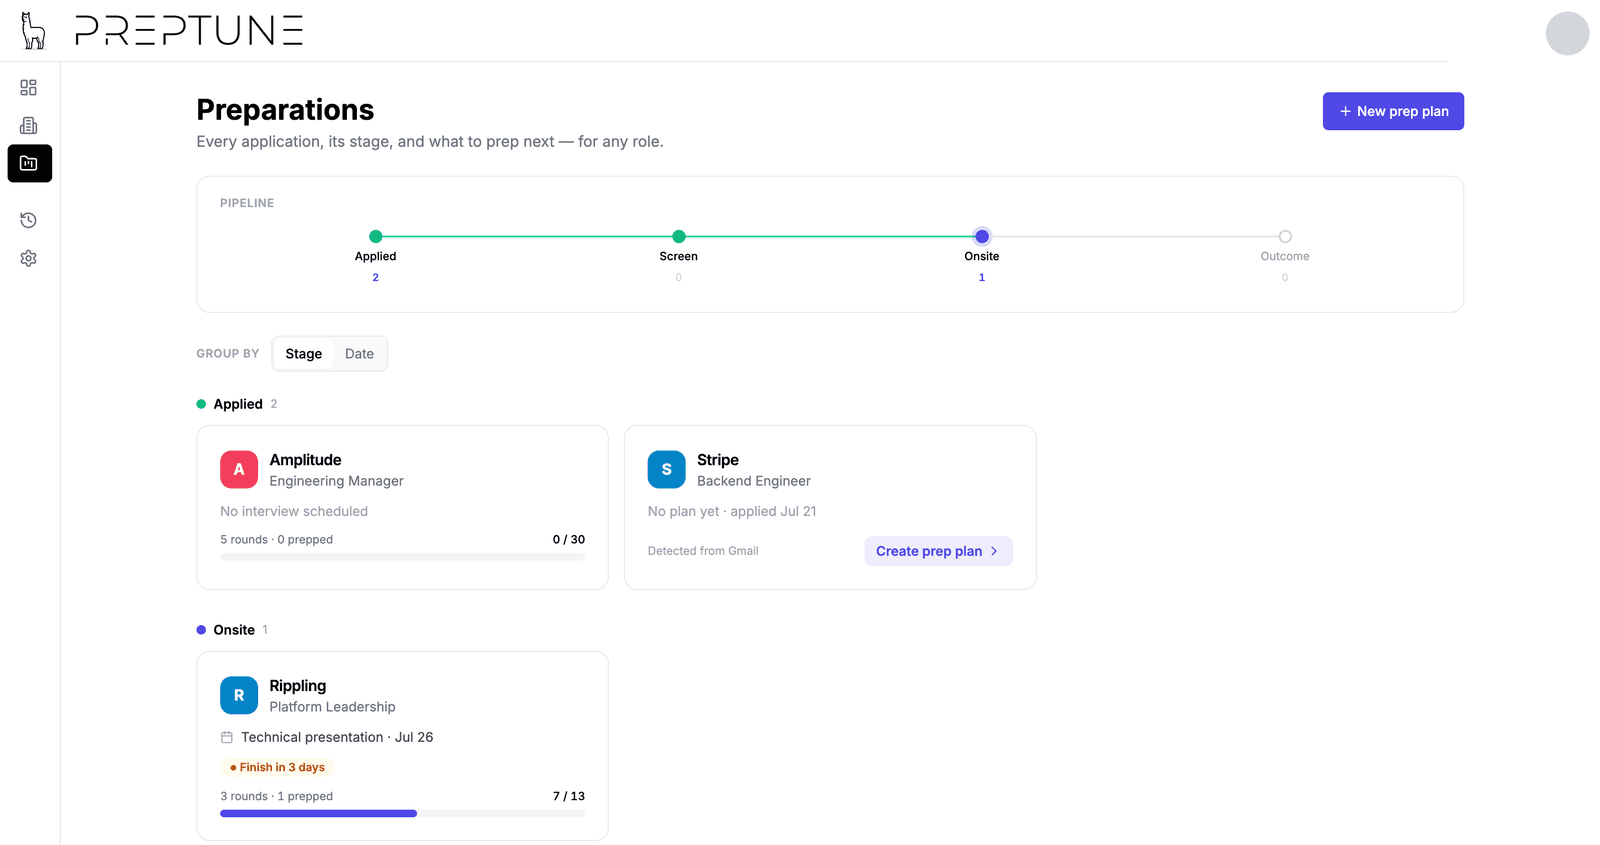Click the Amplitude 'A' company logo
This screenshot has width=1600, height=845.
[239, 469]
